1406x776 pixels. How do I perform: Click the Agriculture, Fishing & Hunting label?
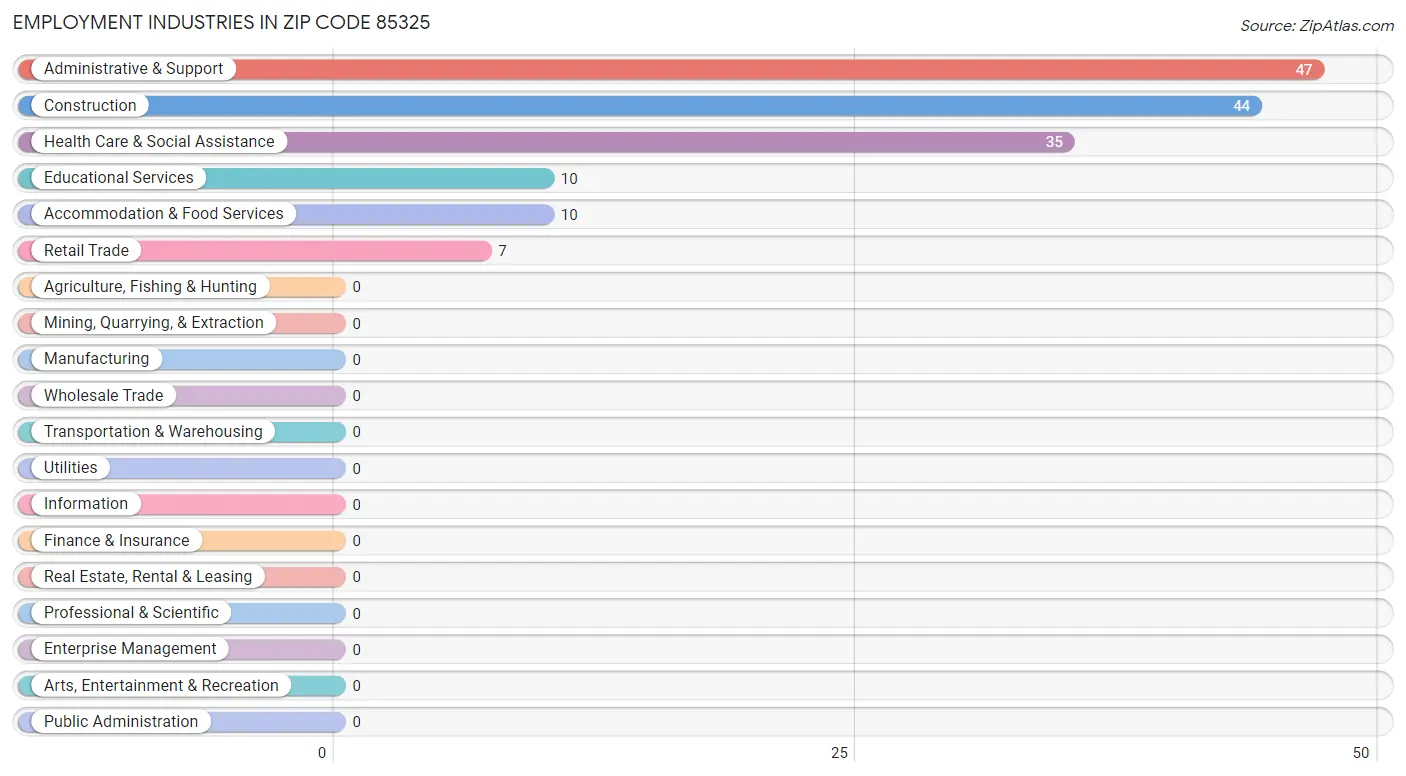[x=150, y=286]
